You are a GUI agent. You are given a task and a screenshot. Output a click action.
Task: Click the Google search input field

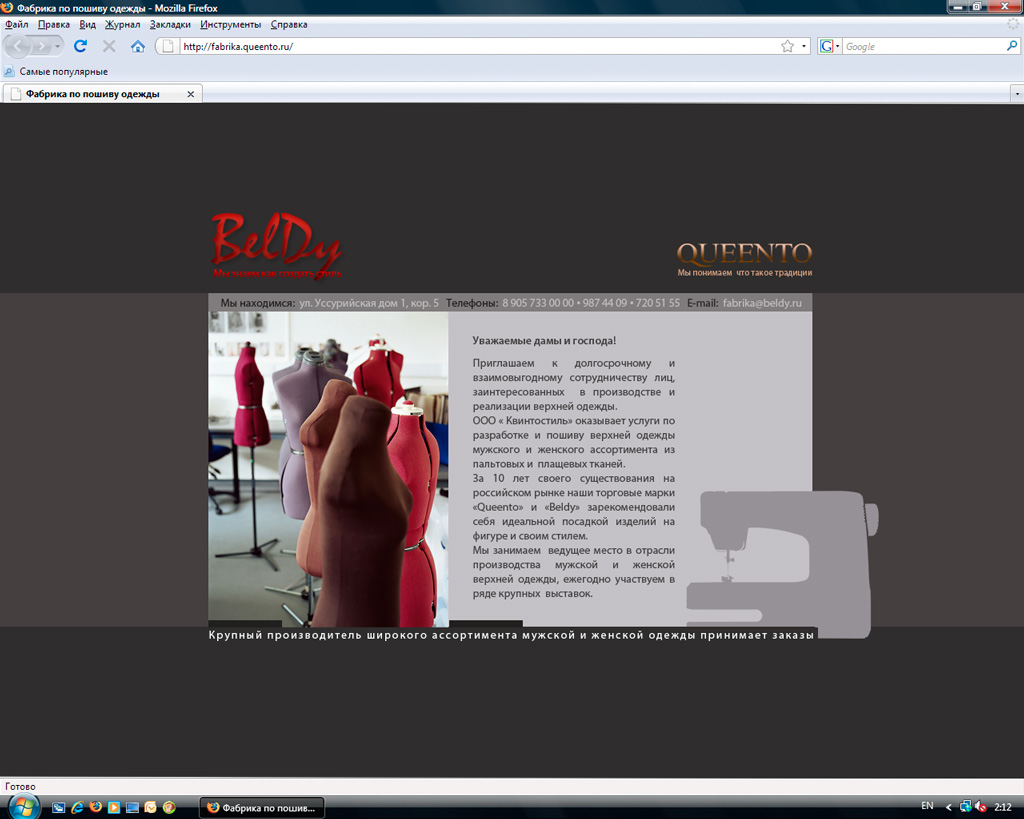923,46
